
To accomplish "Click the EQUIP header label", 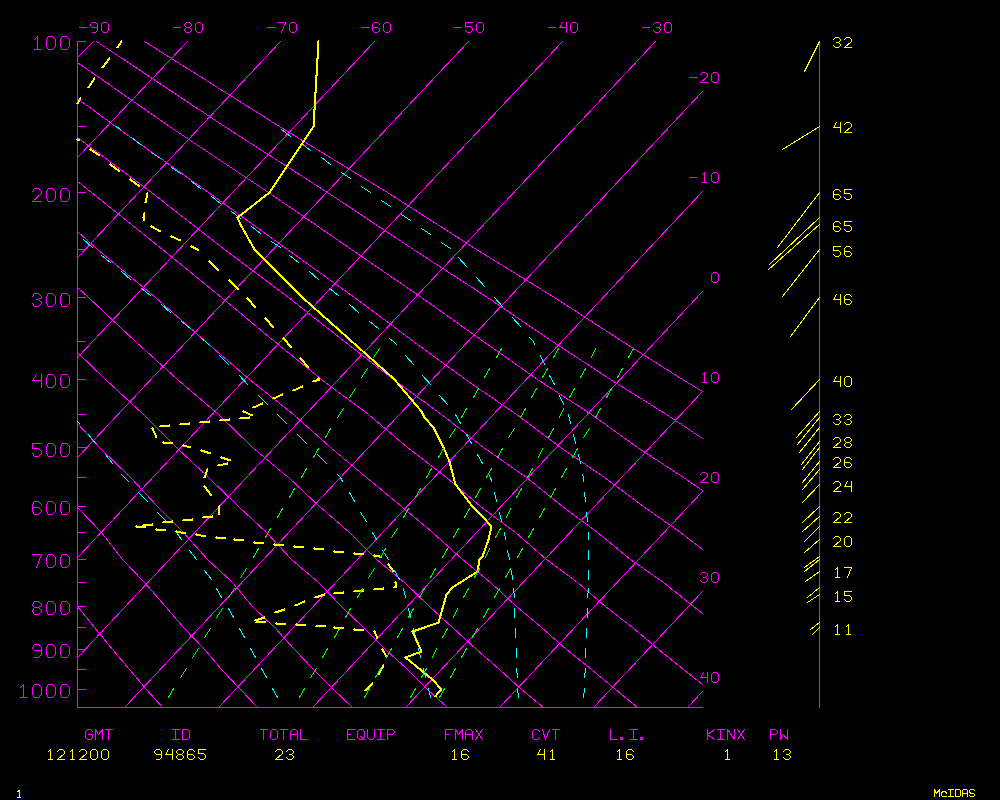I will pyautogui.click(x=371, y=735).
